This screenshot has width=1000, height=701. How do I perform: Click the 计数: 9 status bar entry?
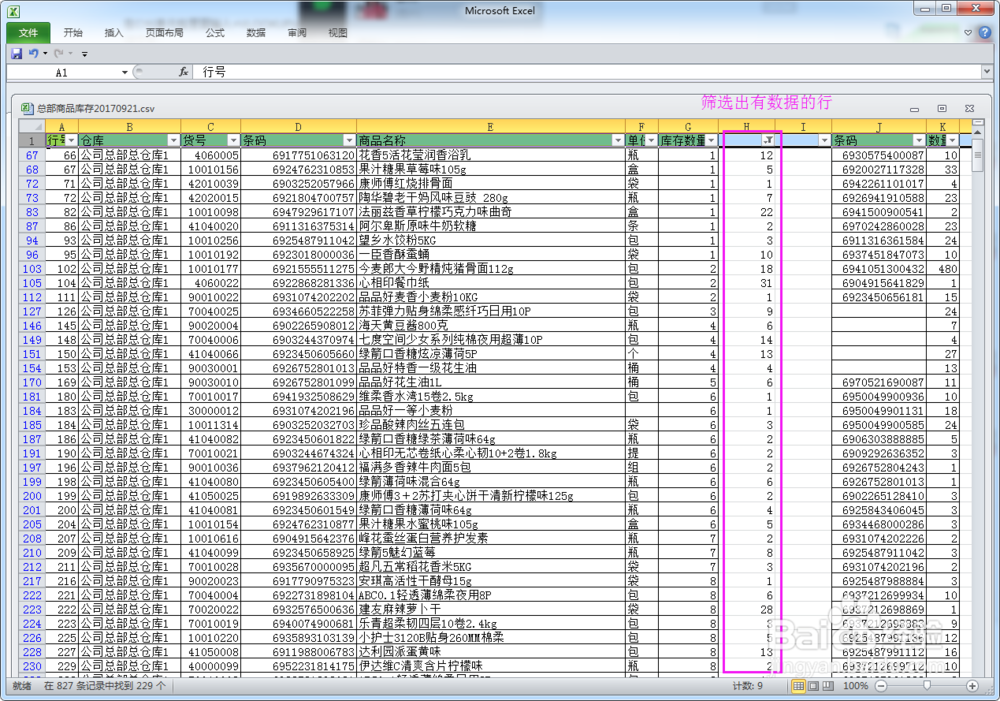[747, 686]
